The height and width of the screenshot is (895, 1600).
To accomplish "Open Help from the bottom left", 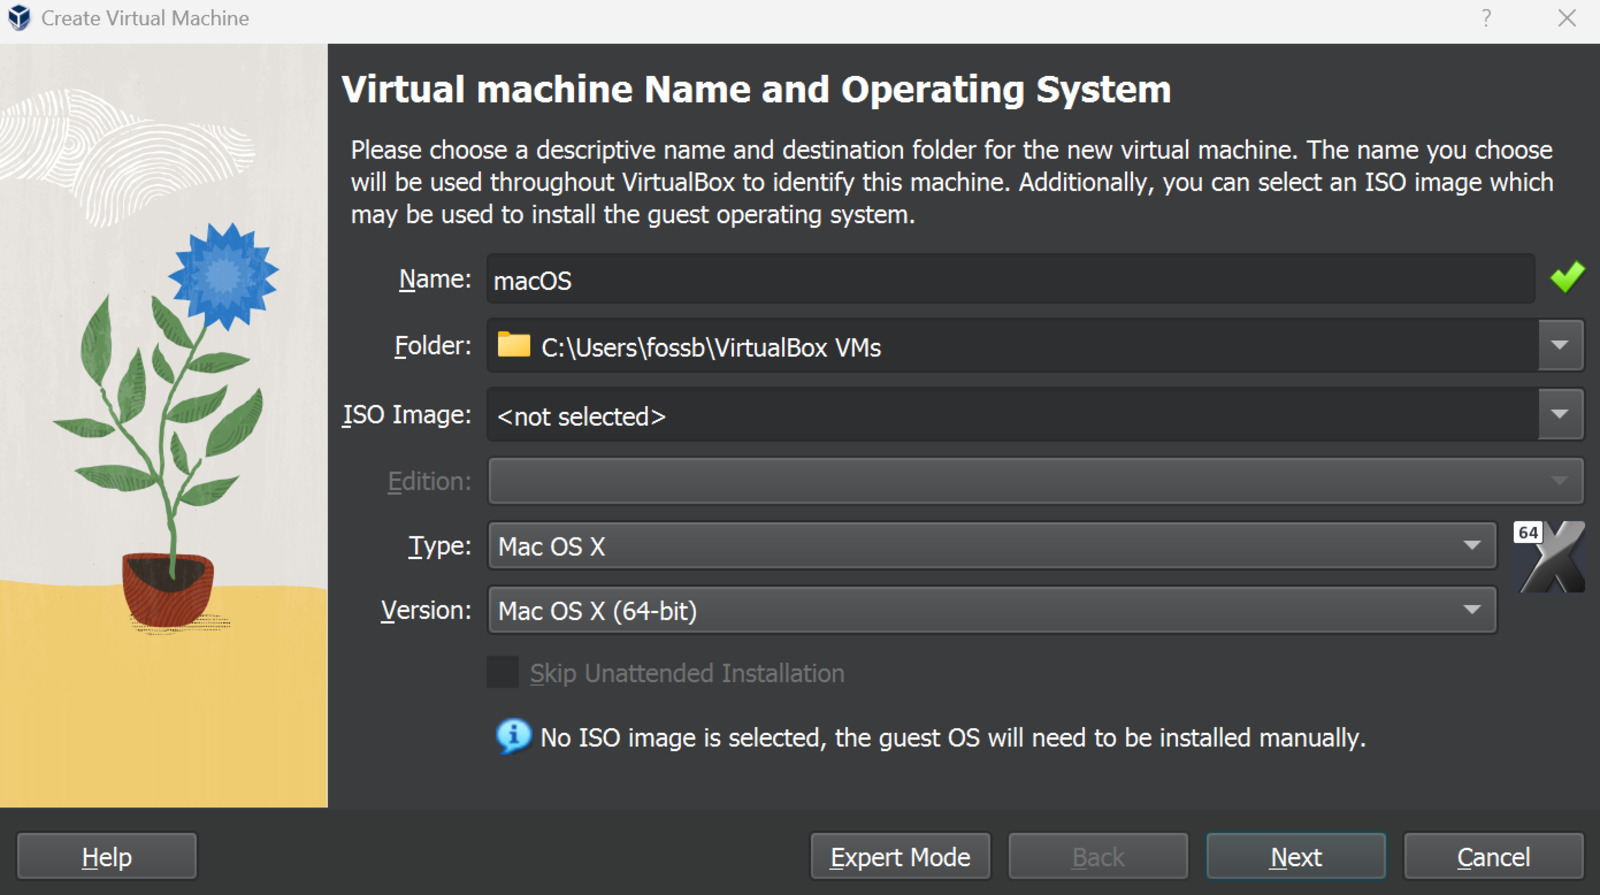I will click(x=107, y=857).
